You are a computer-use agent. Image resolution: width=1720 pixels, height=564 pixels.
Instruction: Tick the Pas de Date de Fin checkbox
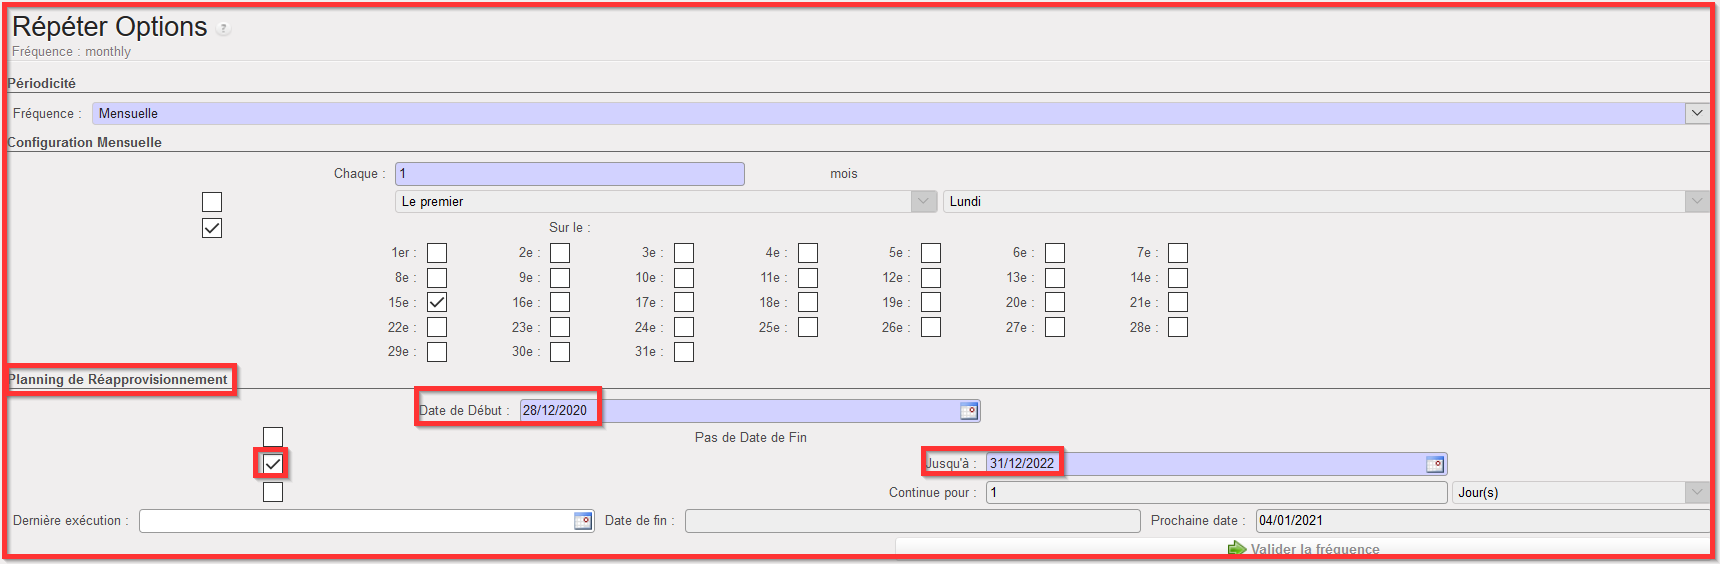coord(273,437)
